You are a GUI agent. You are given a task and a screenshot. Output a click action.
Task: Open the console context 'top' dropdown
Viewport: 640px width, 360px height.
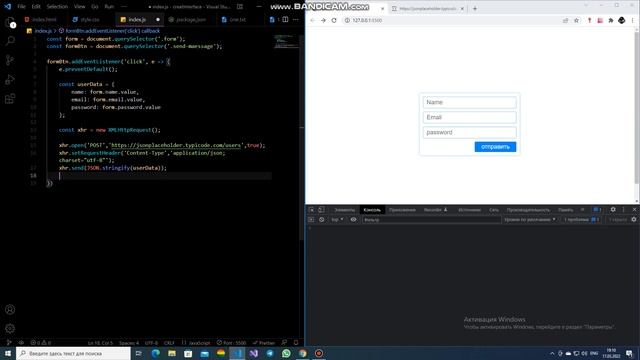(337, 220)
